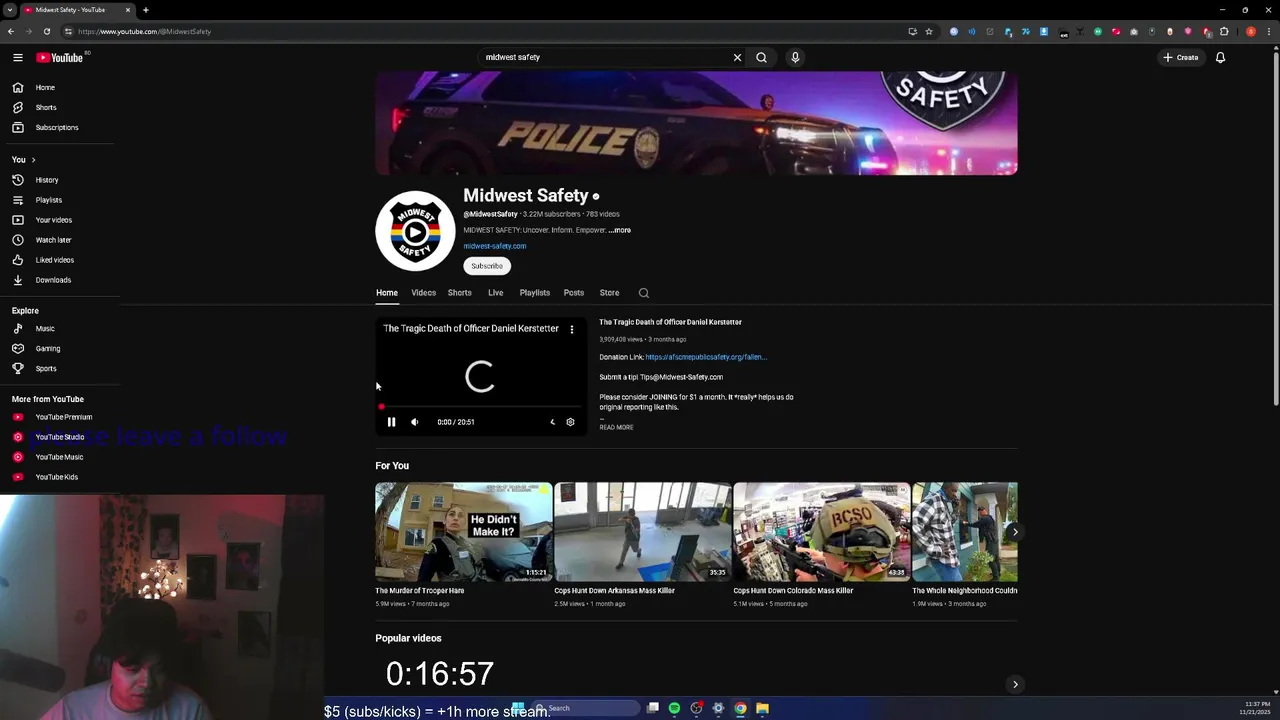Click the search magnifier button
The image size is (1280, 720).
tap(761, 57)
